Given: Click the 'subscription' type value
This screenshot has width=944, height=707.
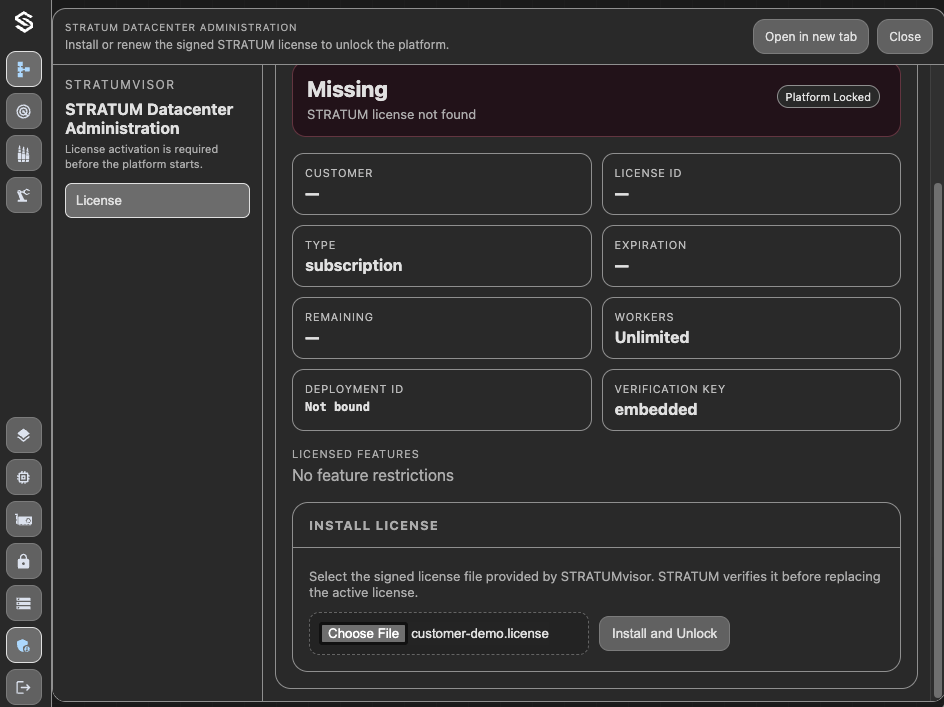Looking at the screenshot, I should 353,266.
